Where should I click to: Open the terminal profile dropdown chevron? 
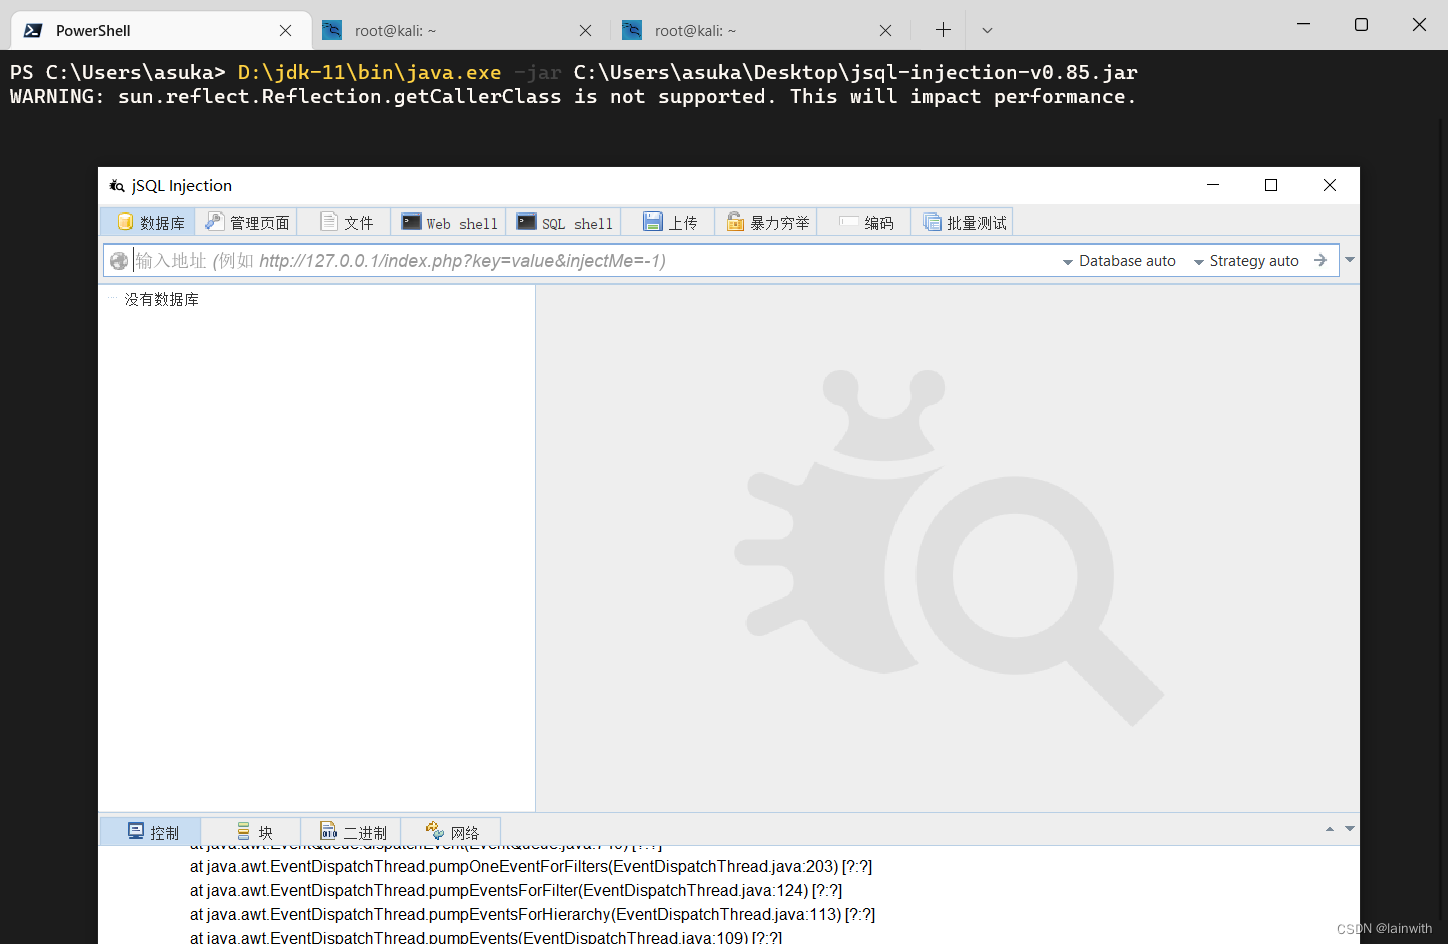(x=987, y=30)
